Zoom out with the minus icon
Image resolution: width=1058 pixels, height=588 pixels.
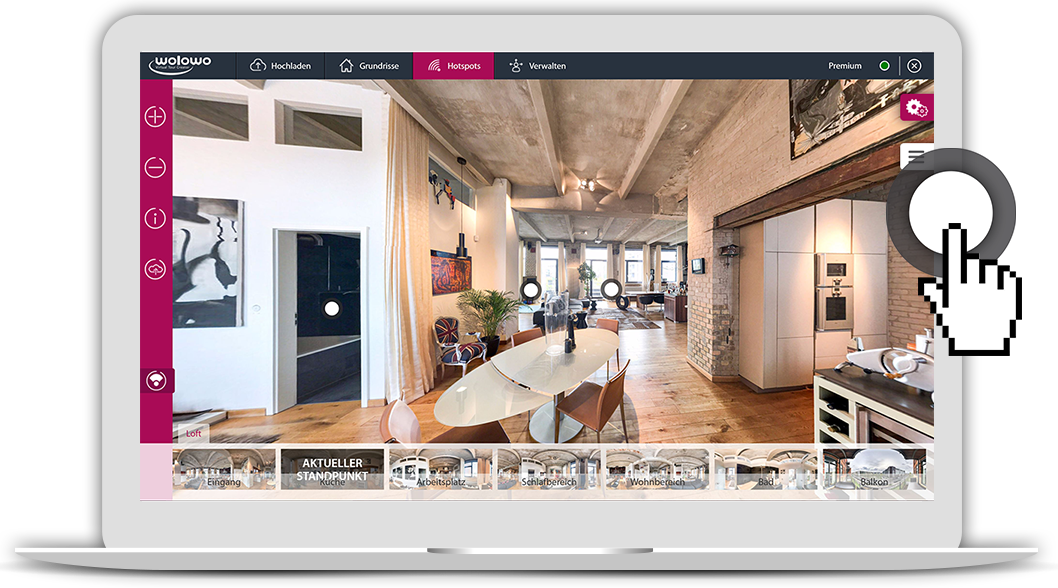point(155,167)
